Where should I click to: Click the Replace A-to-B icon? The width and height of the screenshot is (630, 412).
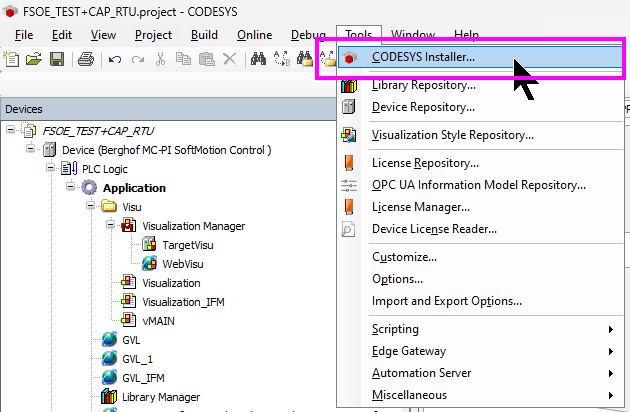pyautogui.click(x=282, y=59)
